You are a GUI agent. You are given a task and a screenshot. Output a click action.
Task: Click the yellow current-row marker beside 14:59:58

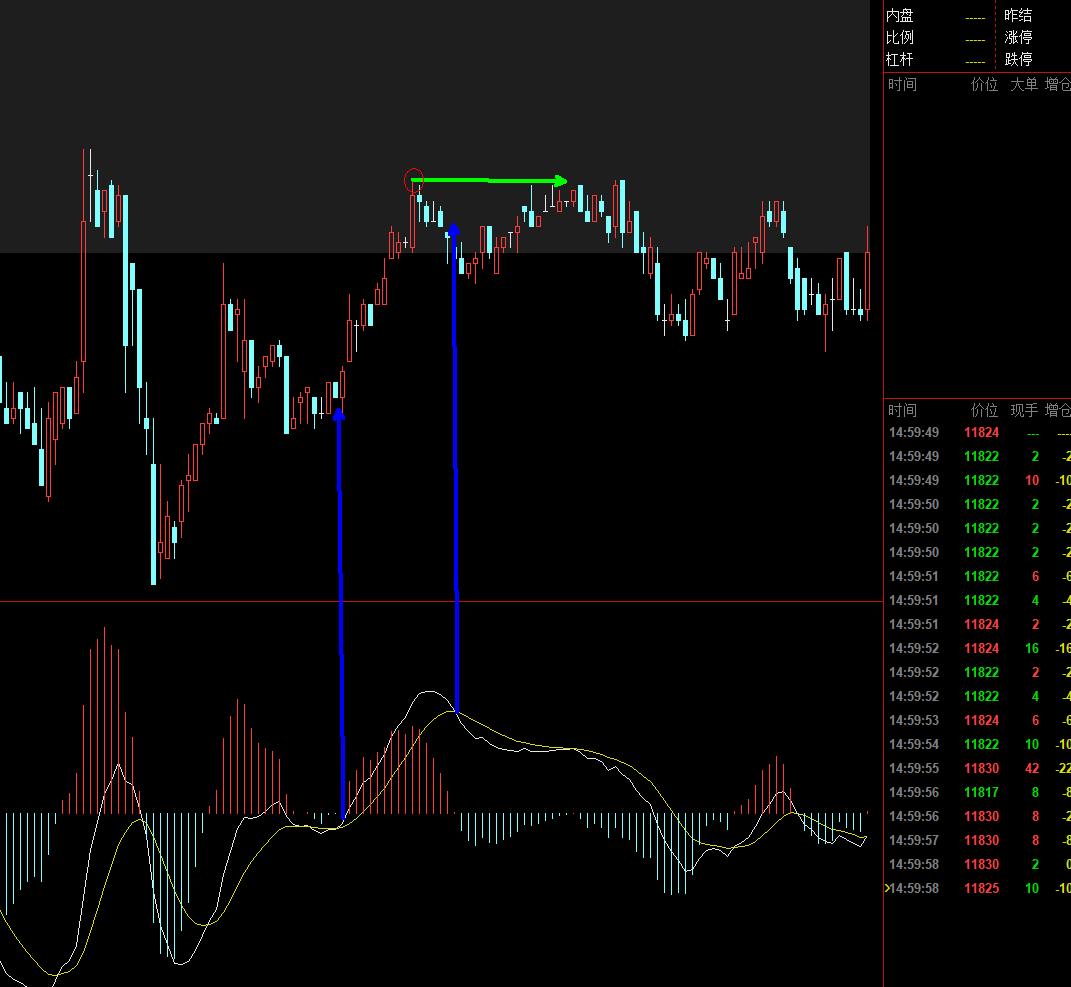click(x=887, y=888)
